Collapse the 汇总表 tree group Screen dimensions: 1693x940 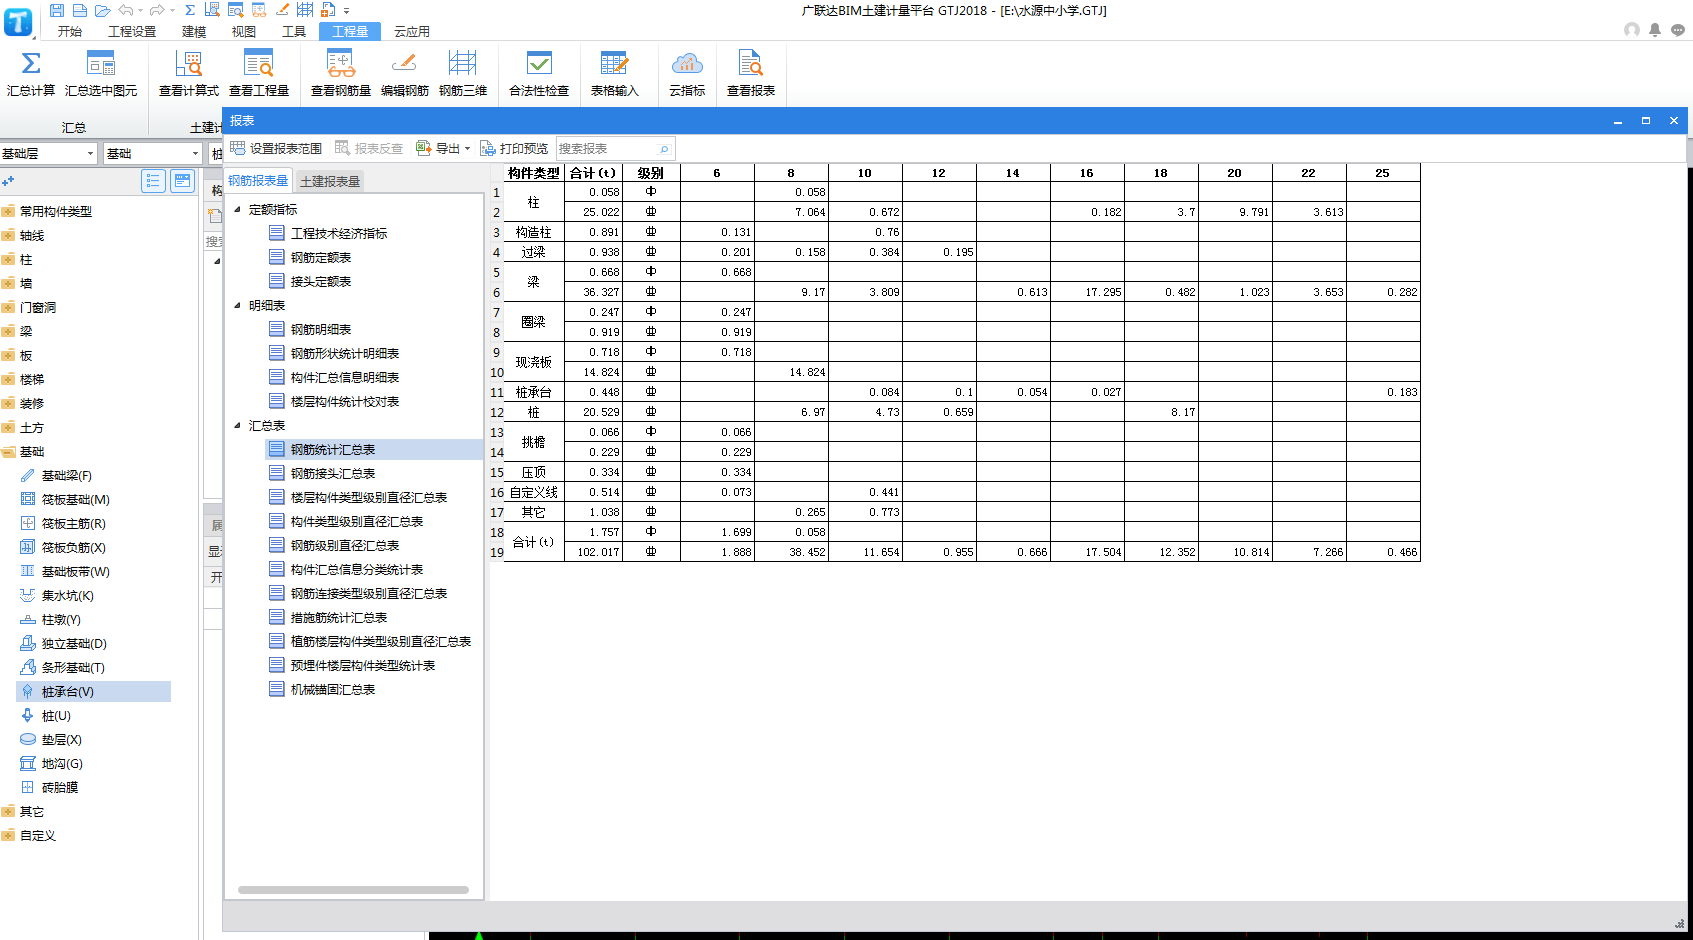pos(238,425)
